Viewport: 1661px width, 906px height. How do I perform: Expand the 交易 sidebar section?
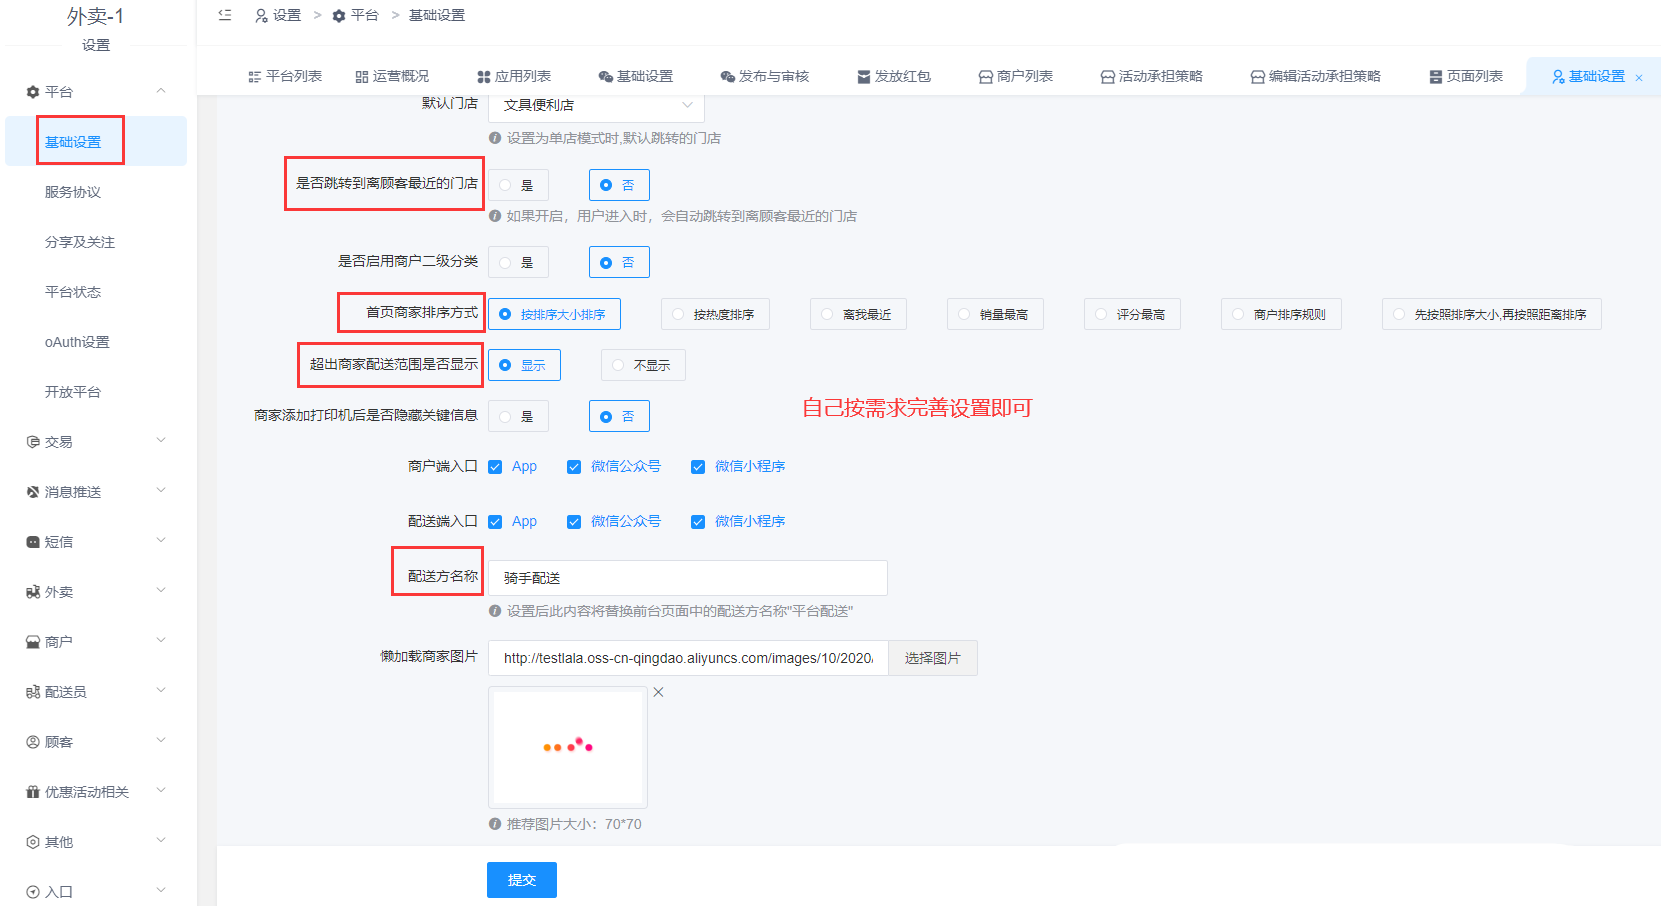click(x=161, y=441)
